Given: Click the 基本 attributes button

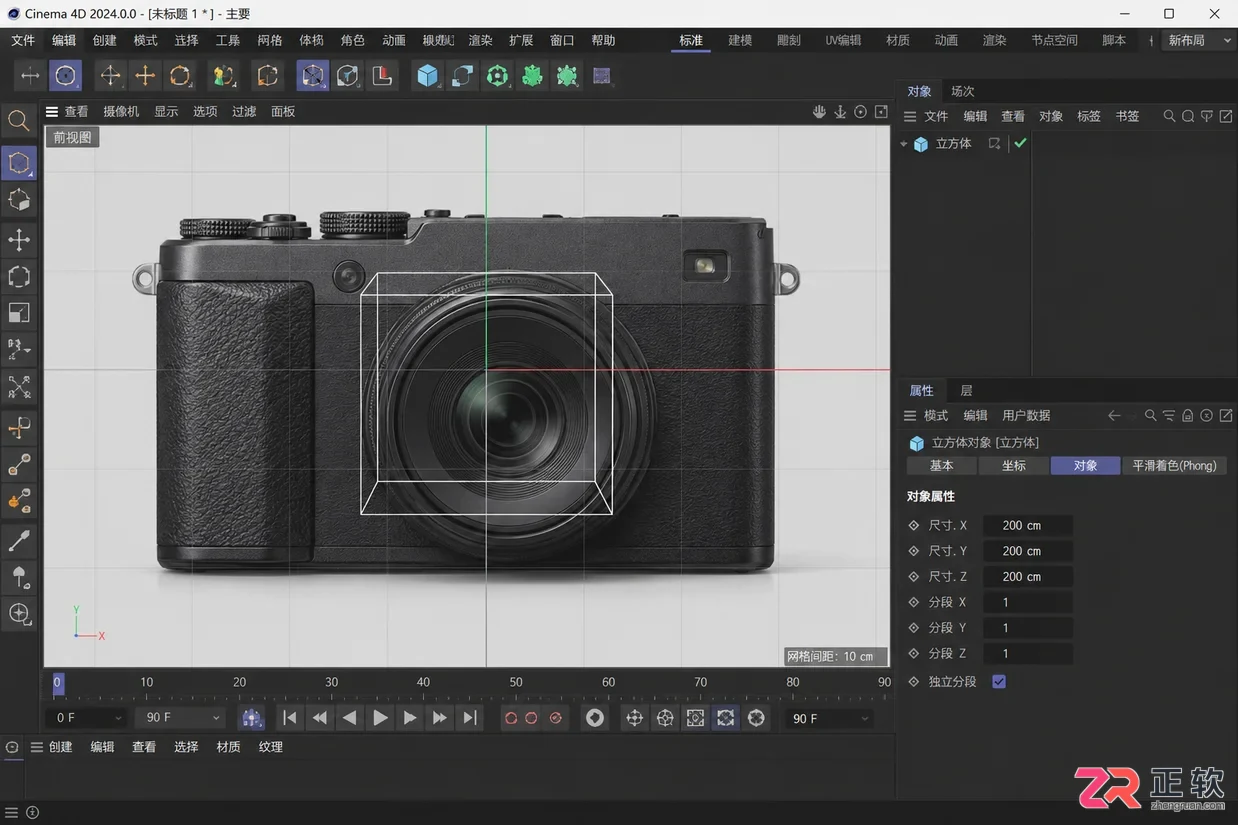Looking at the screenshot, I should 941,466.
